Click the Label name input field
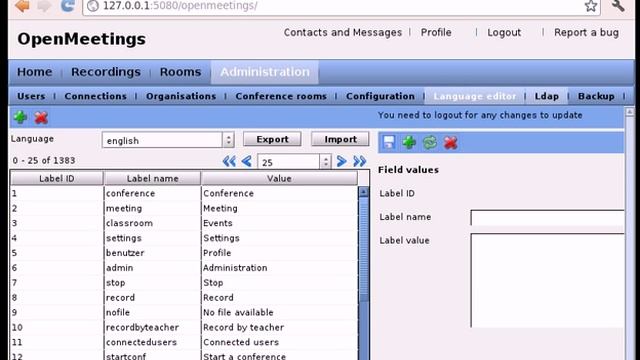Viewport: 640px width, 360px height. pos(547,218)
